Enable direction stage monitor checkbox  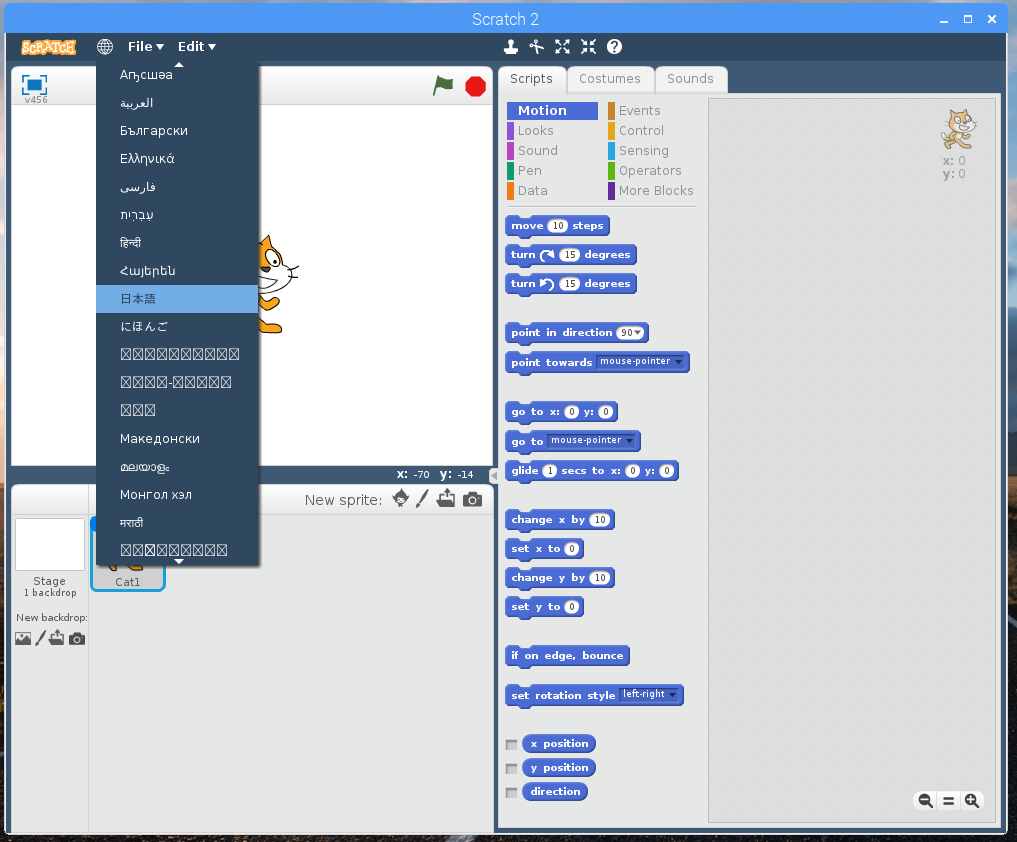(512, 793)
